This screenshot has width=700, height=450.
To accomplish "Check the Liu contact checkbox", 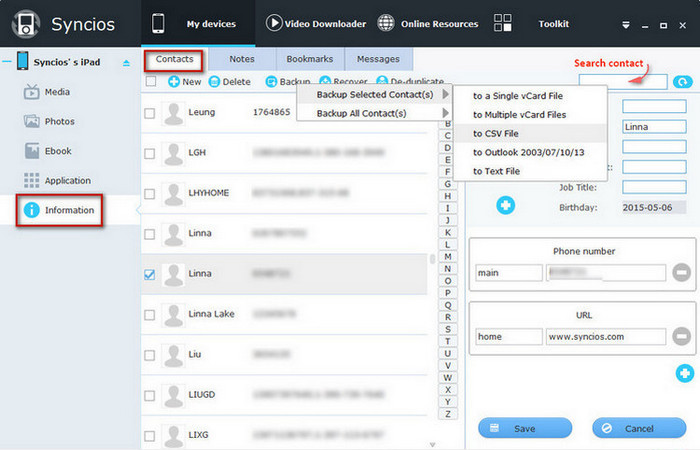I will pos(150,355).
